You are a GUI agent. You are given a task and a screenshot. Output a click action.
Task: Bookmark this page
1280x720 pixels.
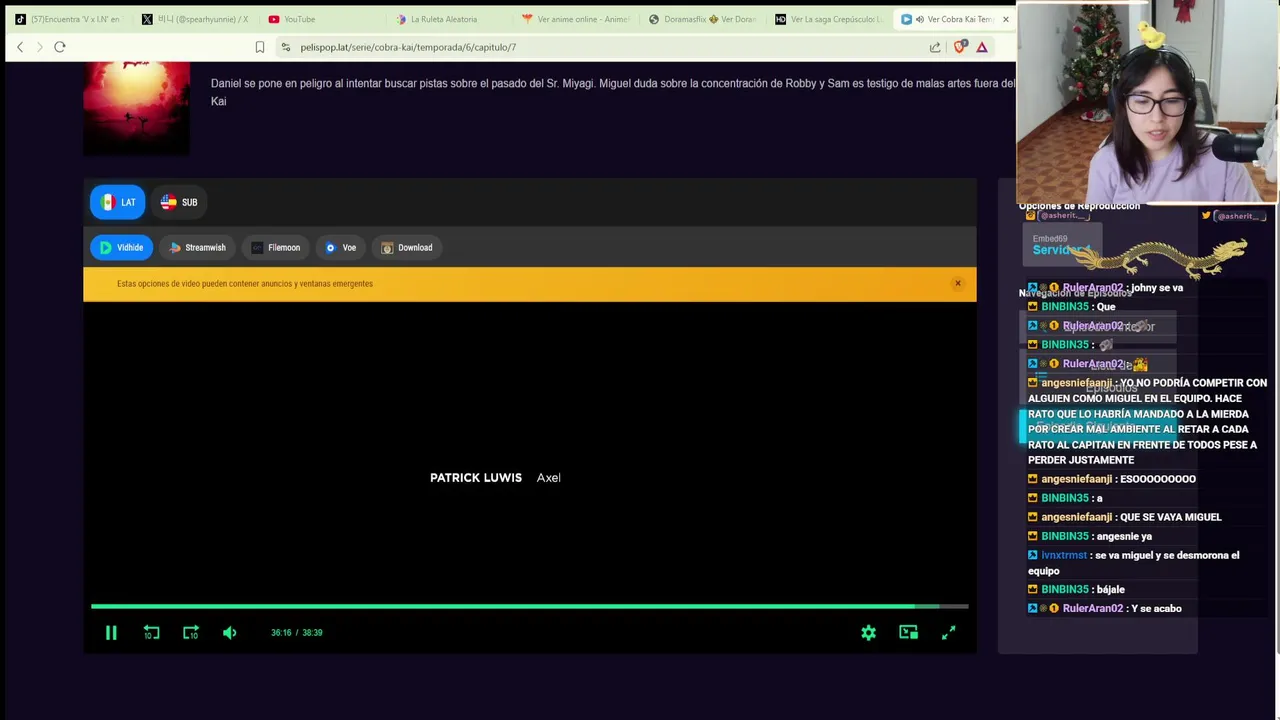[x=260, y=47]
